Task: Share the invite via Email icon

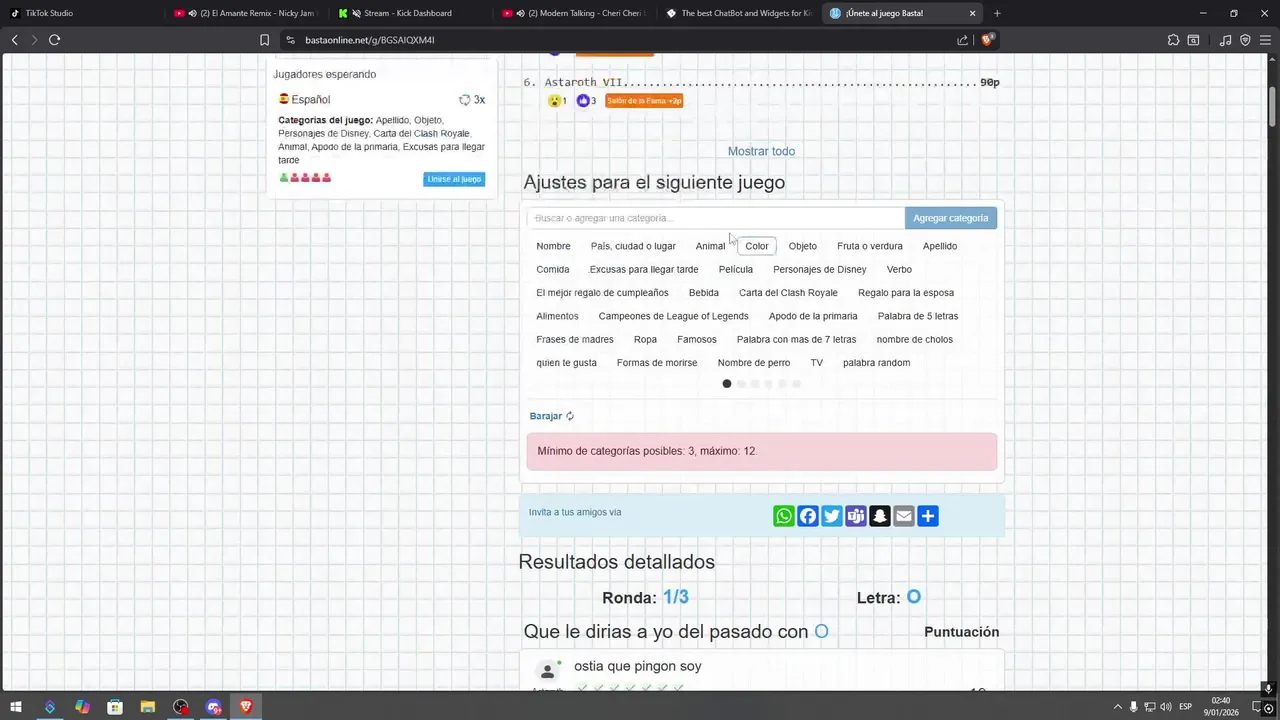Action: click(x=904, y=516)
